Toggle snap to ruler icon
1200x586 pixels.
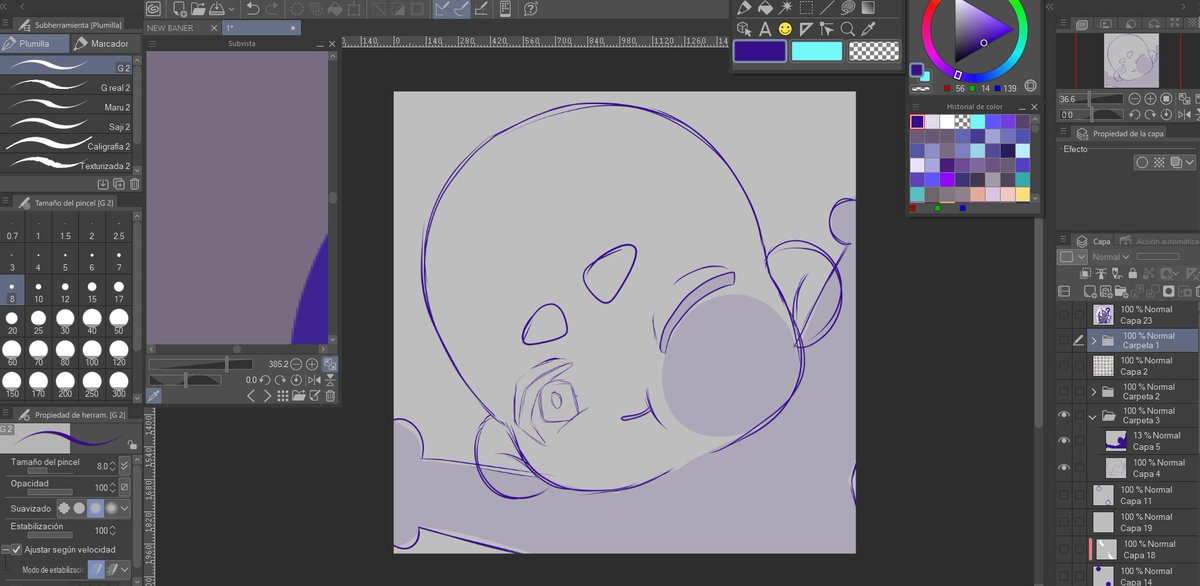442,9
